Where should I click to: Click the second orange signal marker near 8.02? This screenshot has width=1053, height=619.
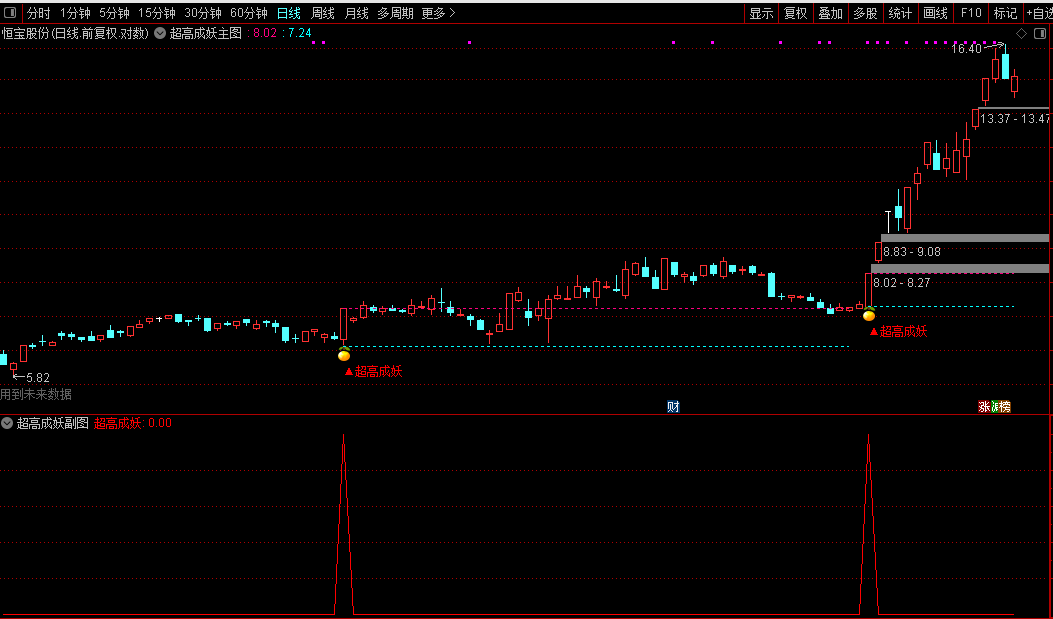click(x=869, y=315)
